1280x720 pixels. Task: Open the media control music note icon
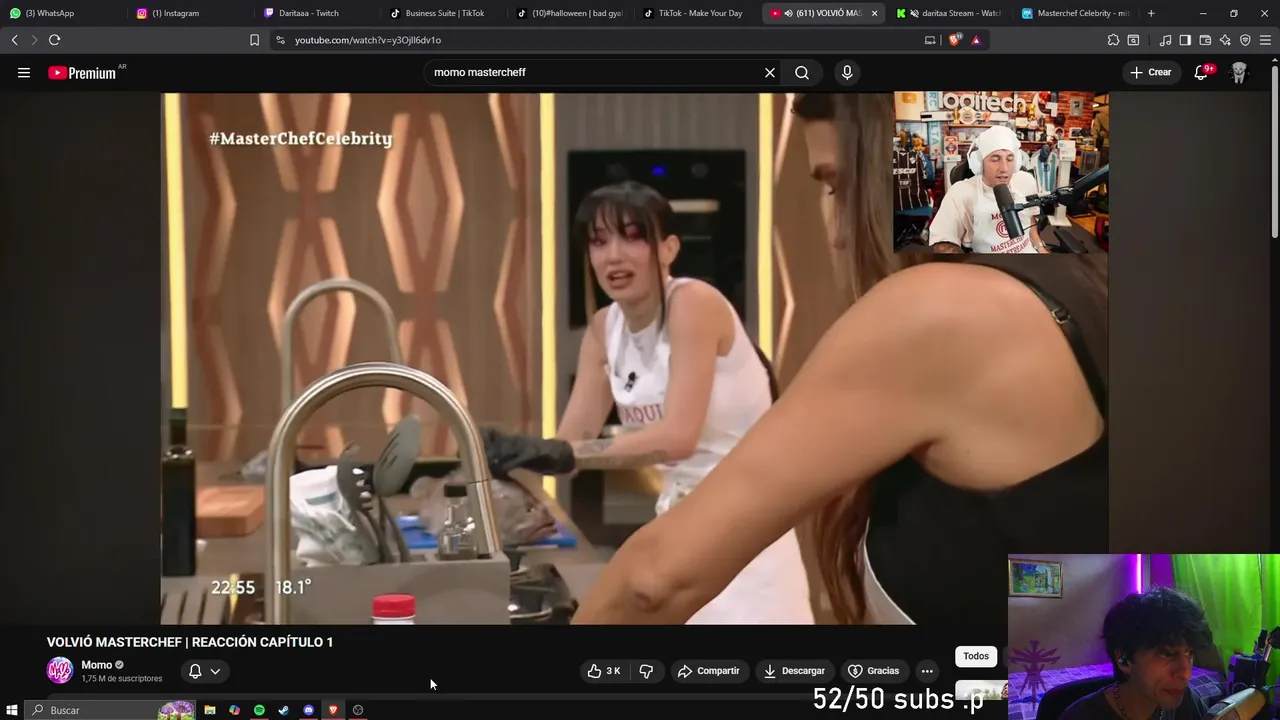point(1165,40)
